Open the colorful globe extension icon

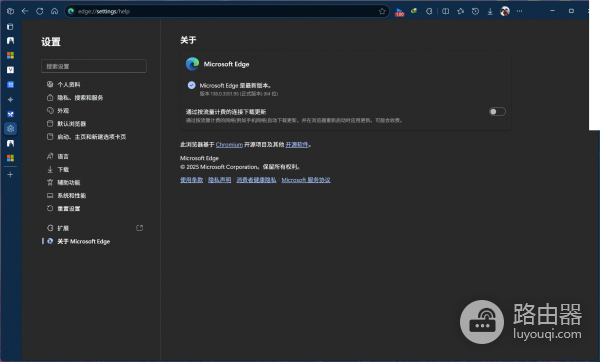[x=414, y=11]
